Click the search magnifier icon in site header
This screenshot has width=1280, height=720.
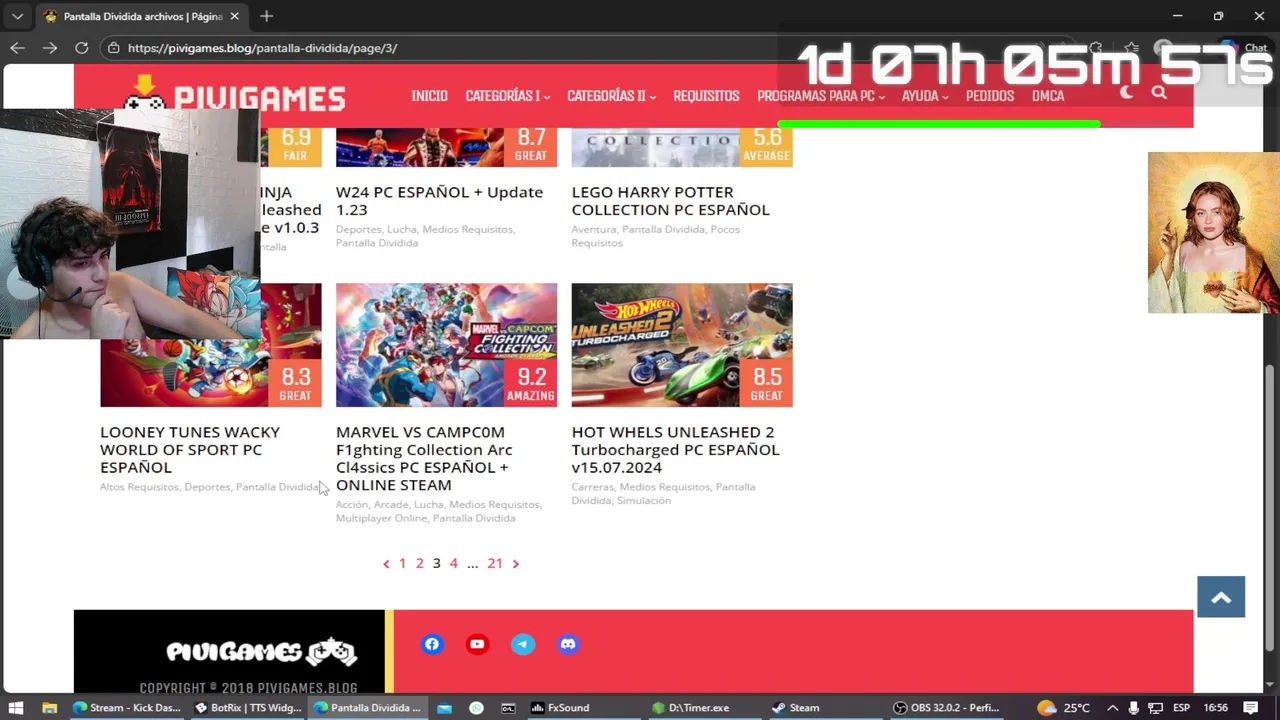coord(1159,92)
